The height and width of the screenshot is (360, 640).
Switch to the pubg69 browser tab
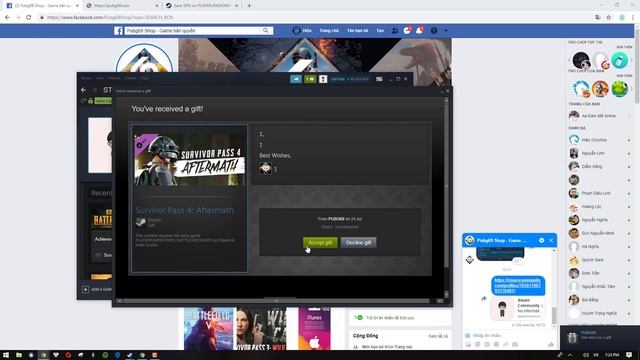point(122,6)
